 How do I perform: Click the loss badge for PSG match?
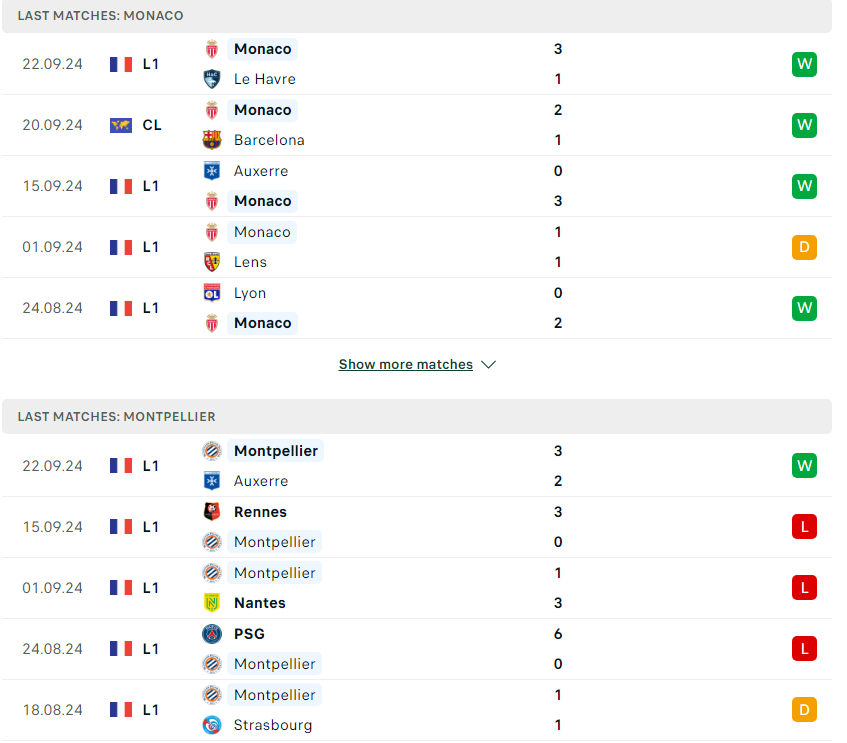(x=804, y=649)
